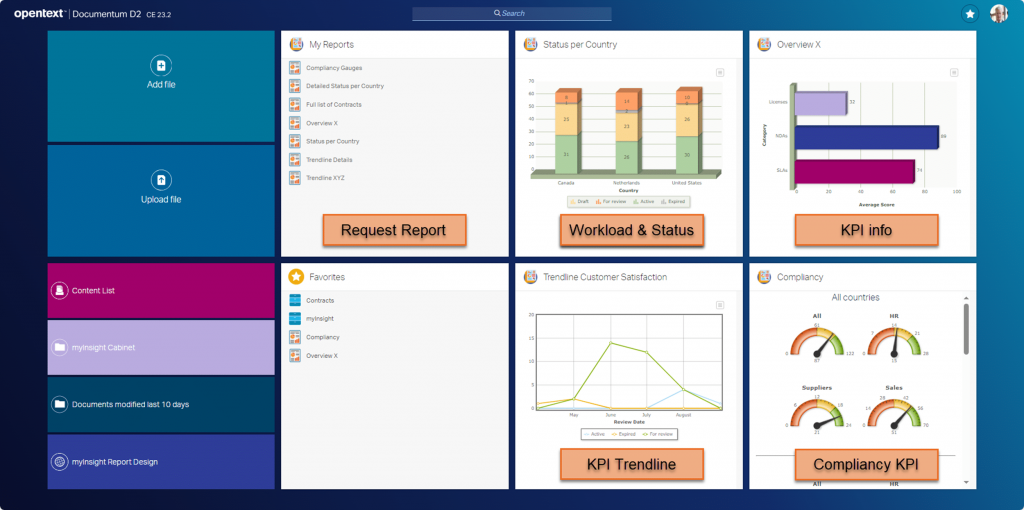Image resolution: width=1024 pixels, height=510 pixels.
Task: Click the Contracts favorite icon
Action: [x=295, y=300]
